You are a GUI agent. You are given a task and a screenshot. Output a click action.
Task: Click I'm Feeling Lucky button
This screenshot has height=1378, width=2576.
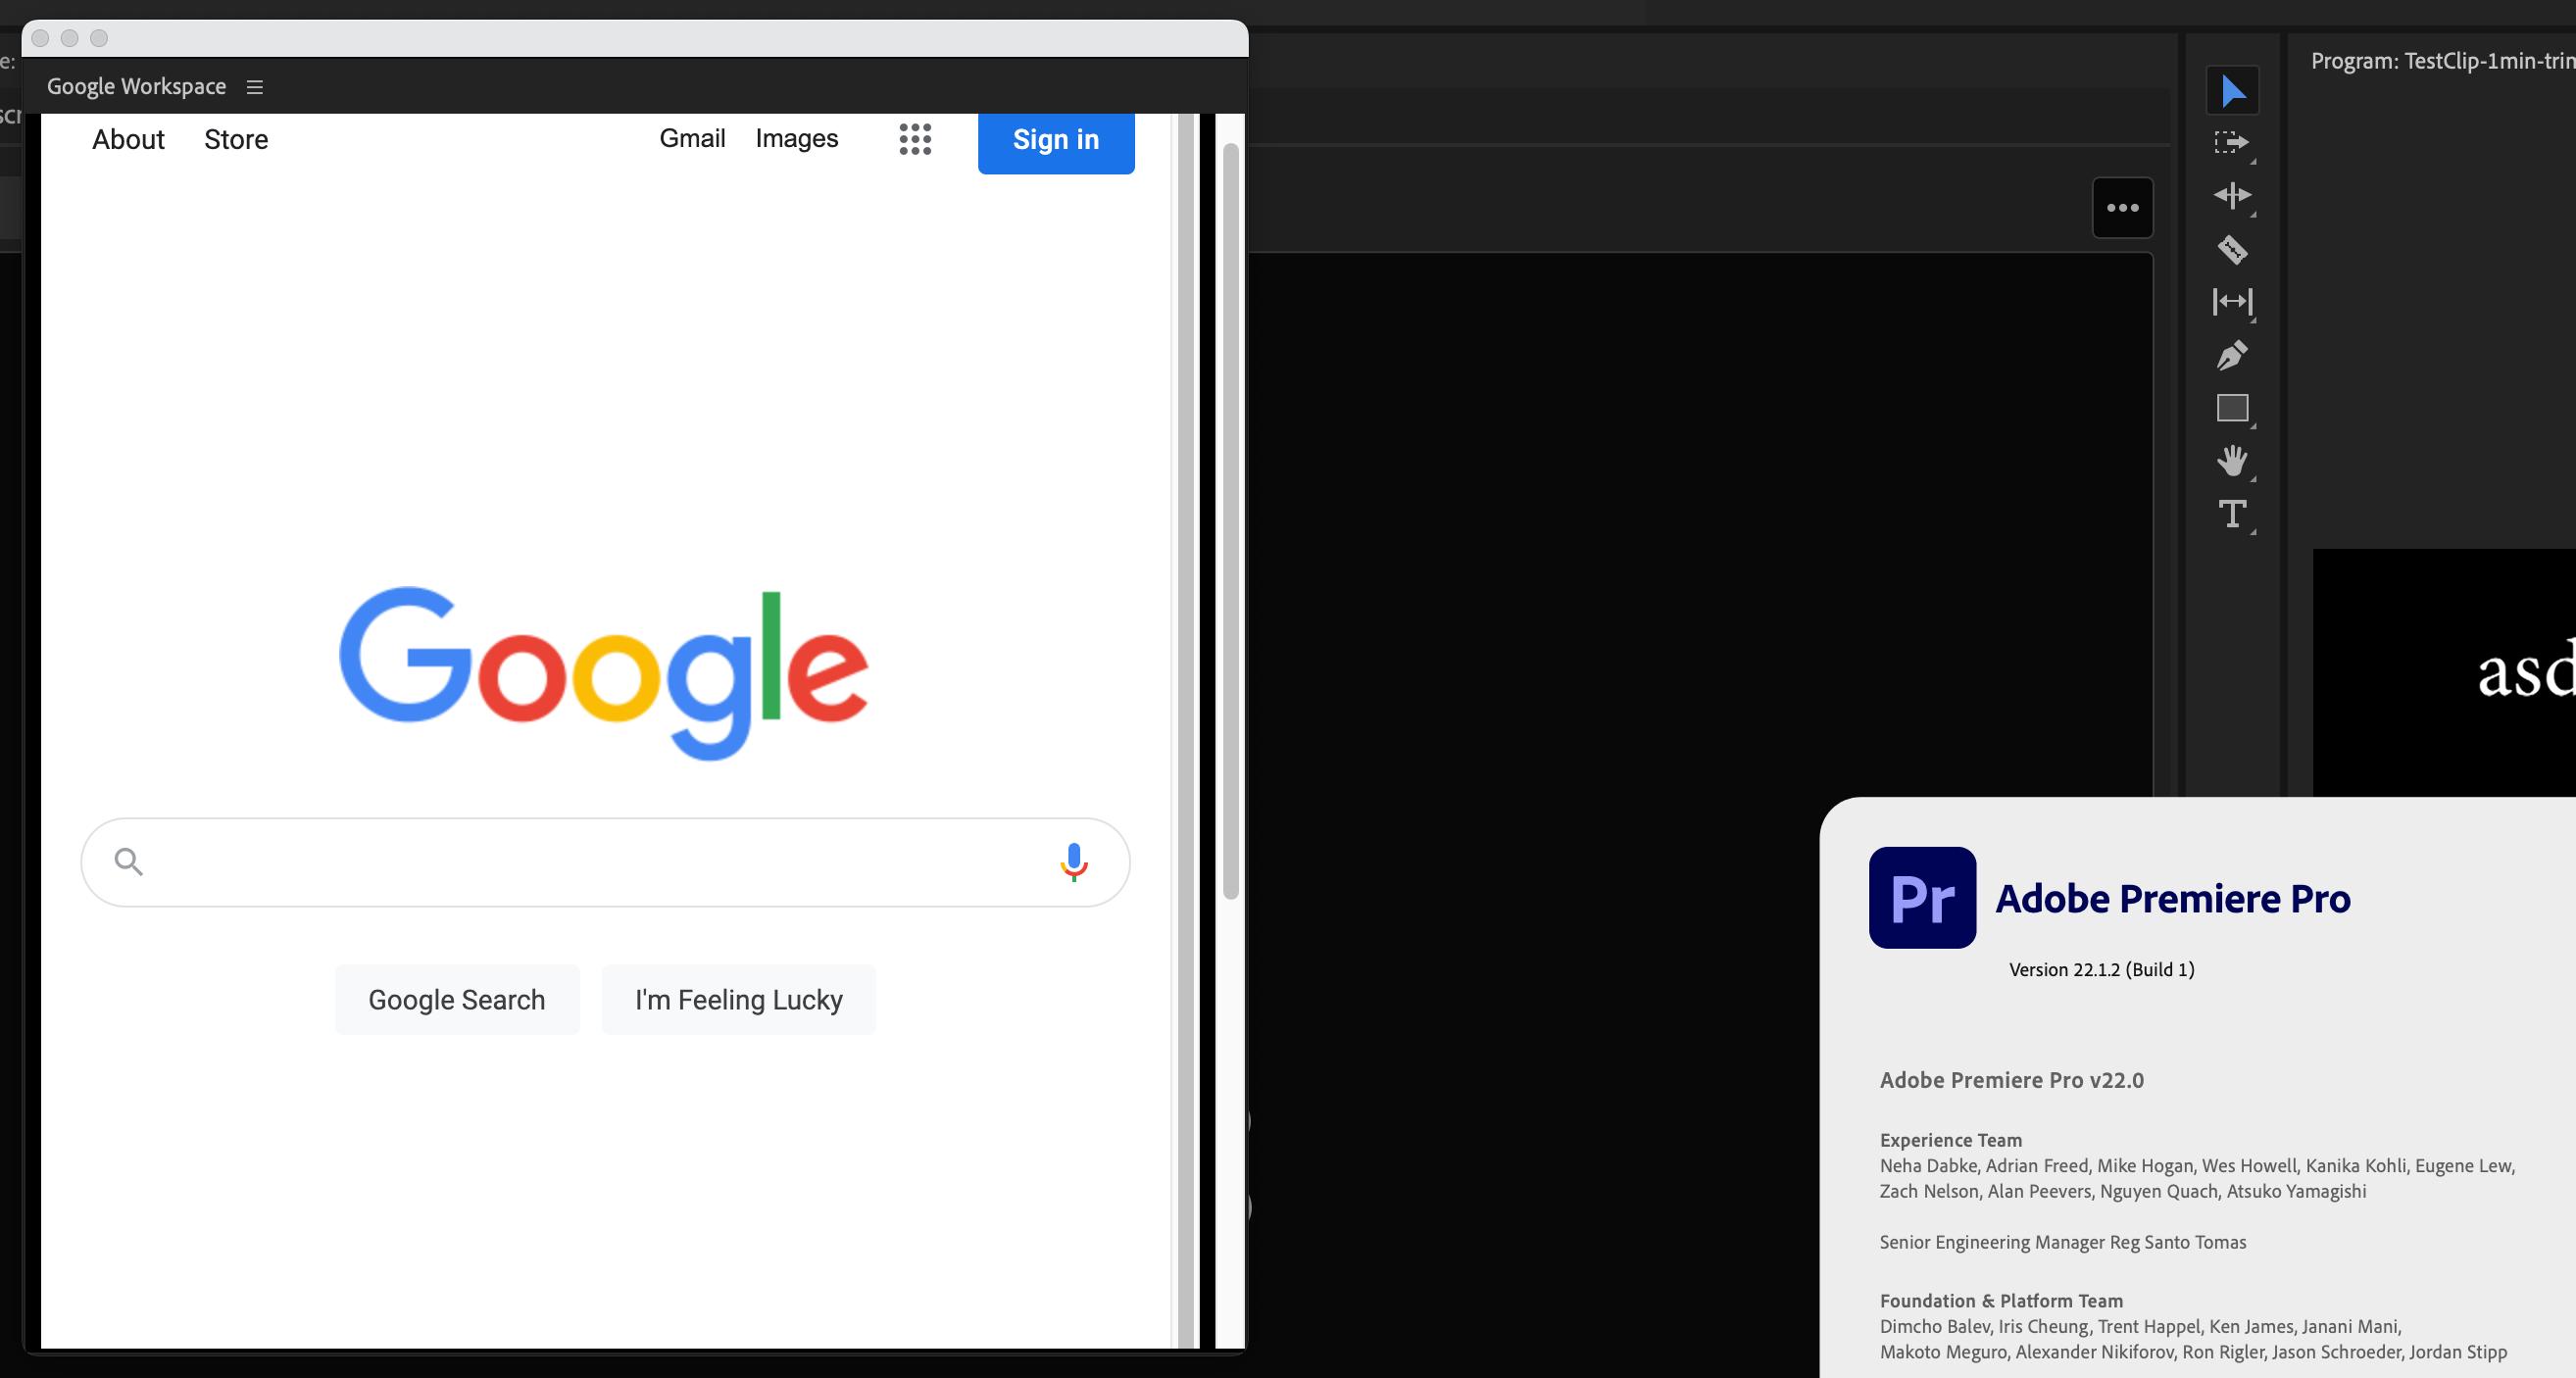738,999
